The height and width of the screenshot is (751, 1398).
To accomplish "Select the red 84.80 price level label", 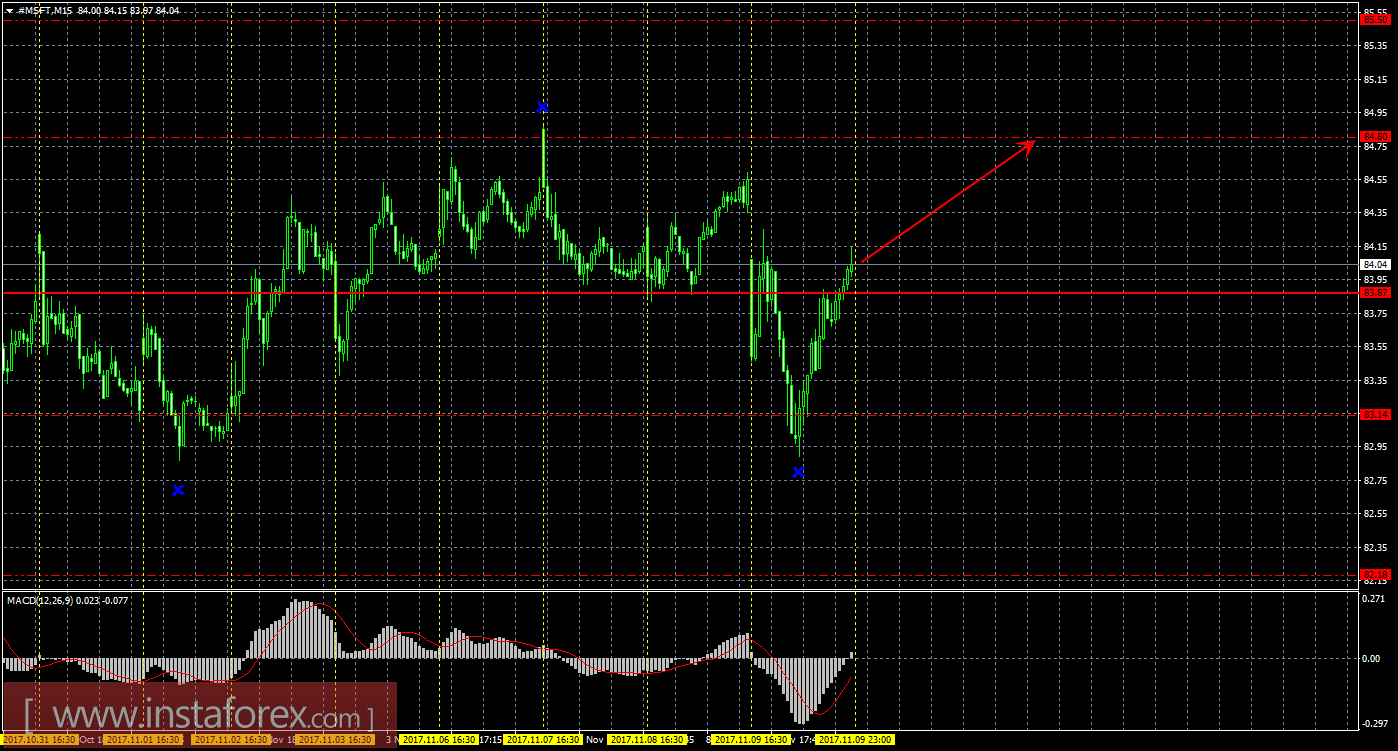I will pos(1376,136).
